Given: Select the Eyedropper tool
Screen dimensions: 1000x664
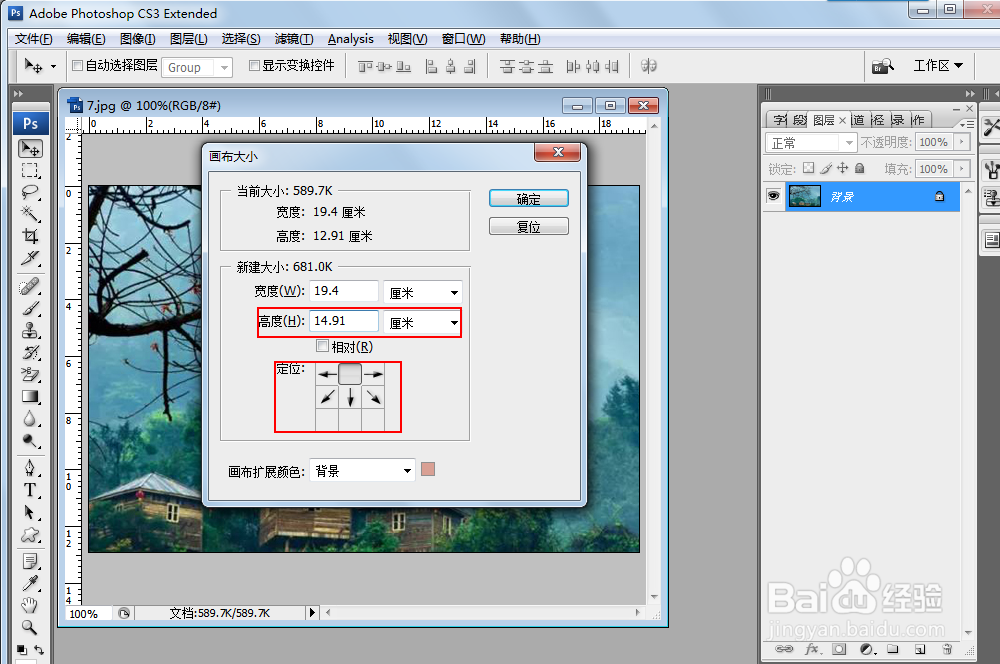Looking at the screenshot, I should (31, 582).
